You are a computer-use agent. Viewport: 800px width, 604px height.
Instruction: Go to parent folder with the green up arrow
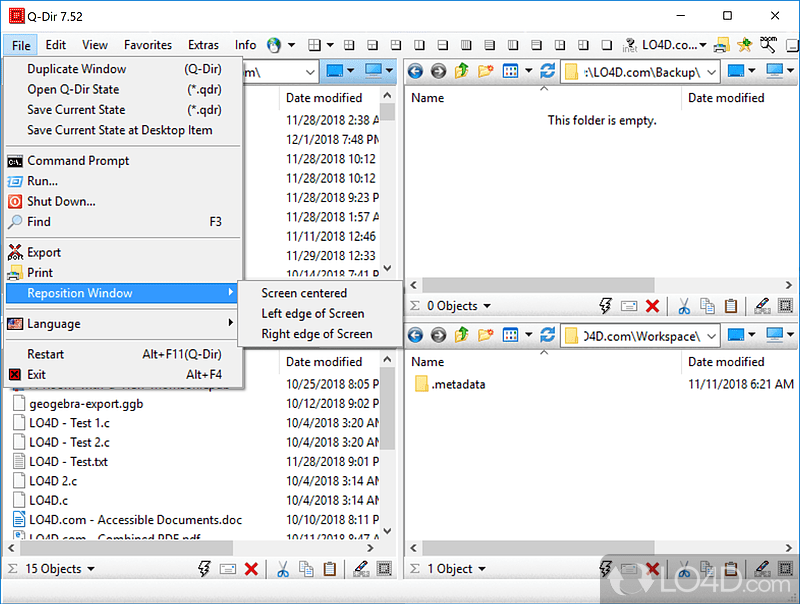pos(460,71)
